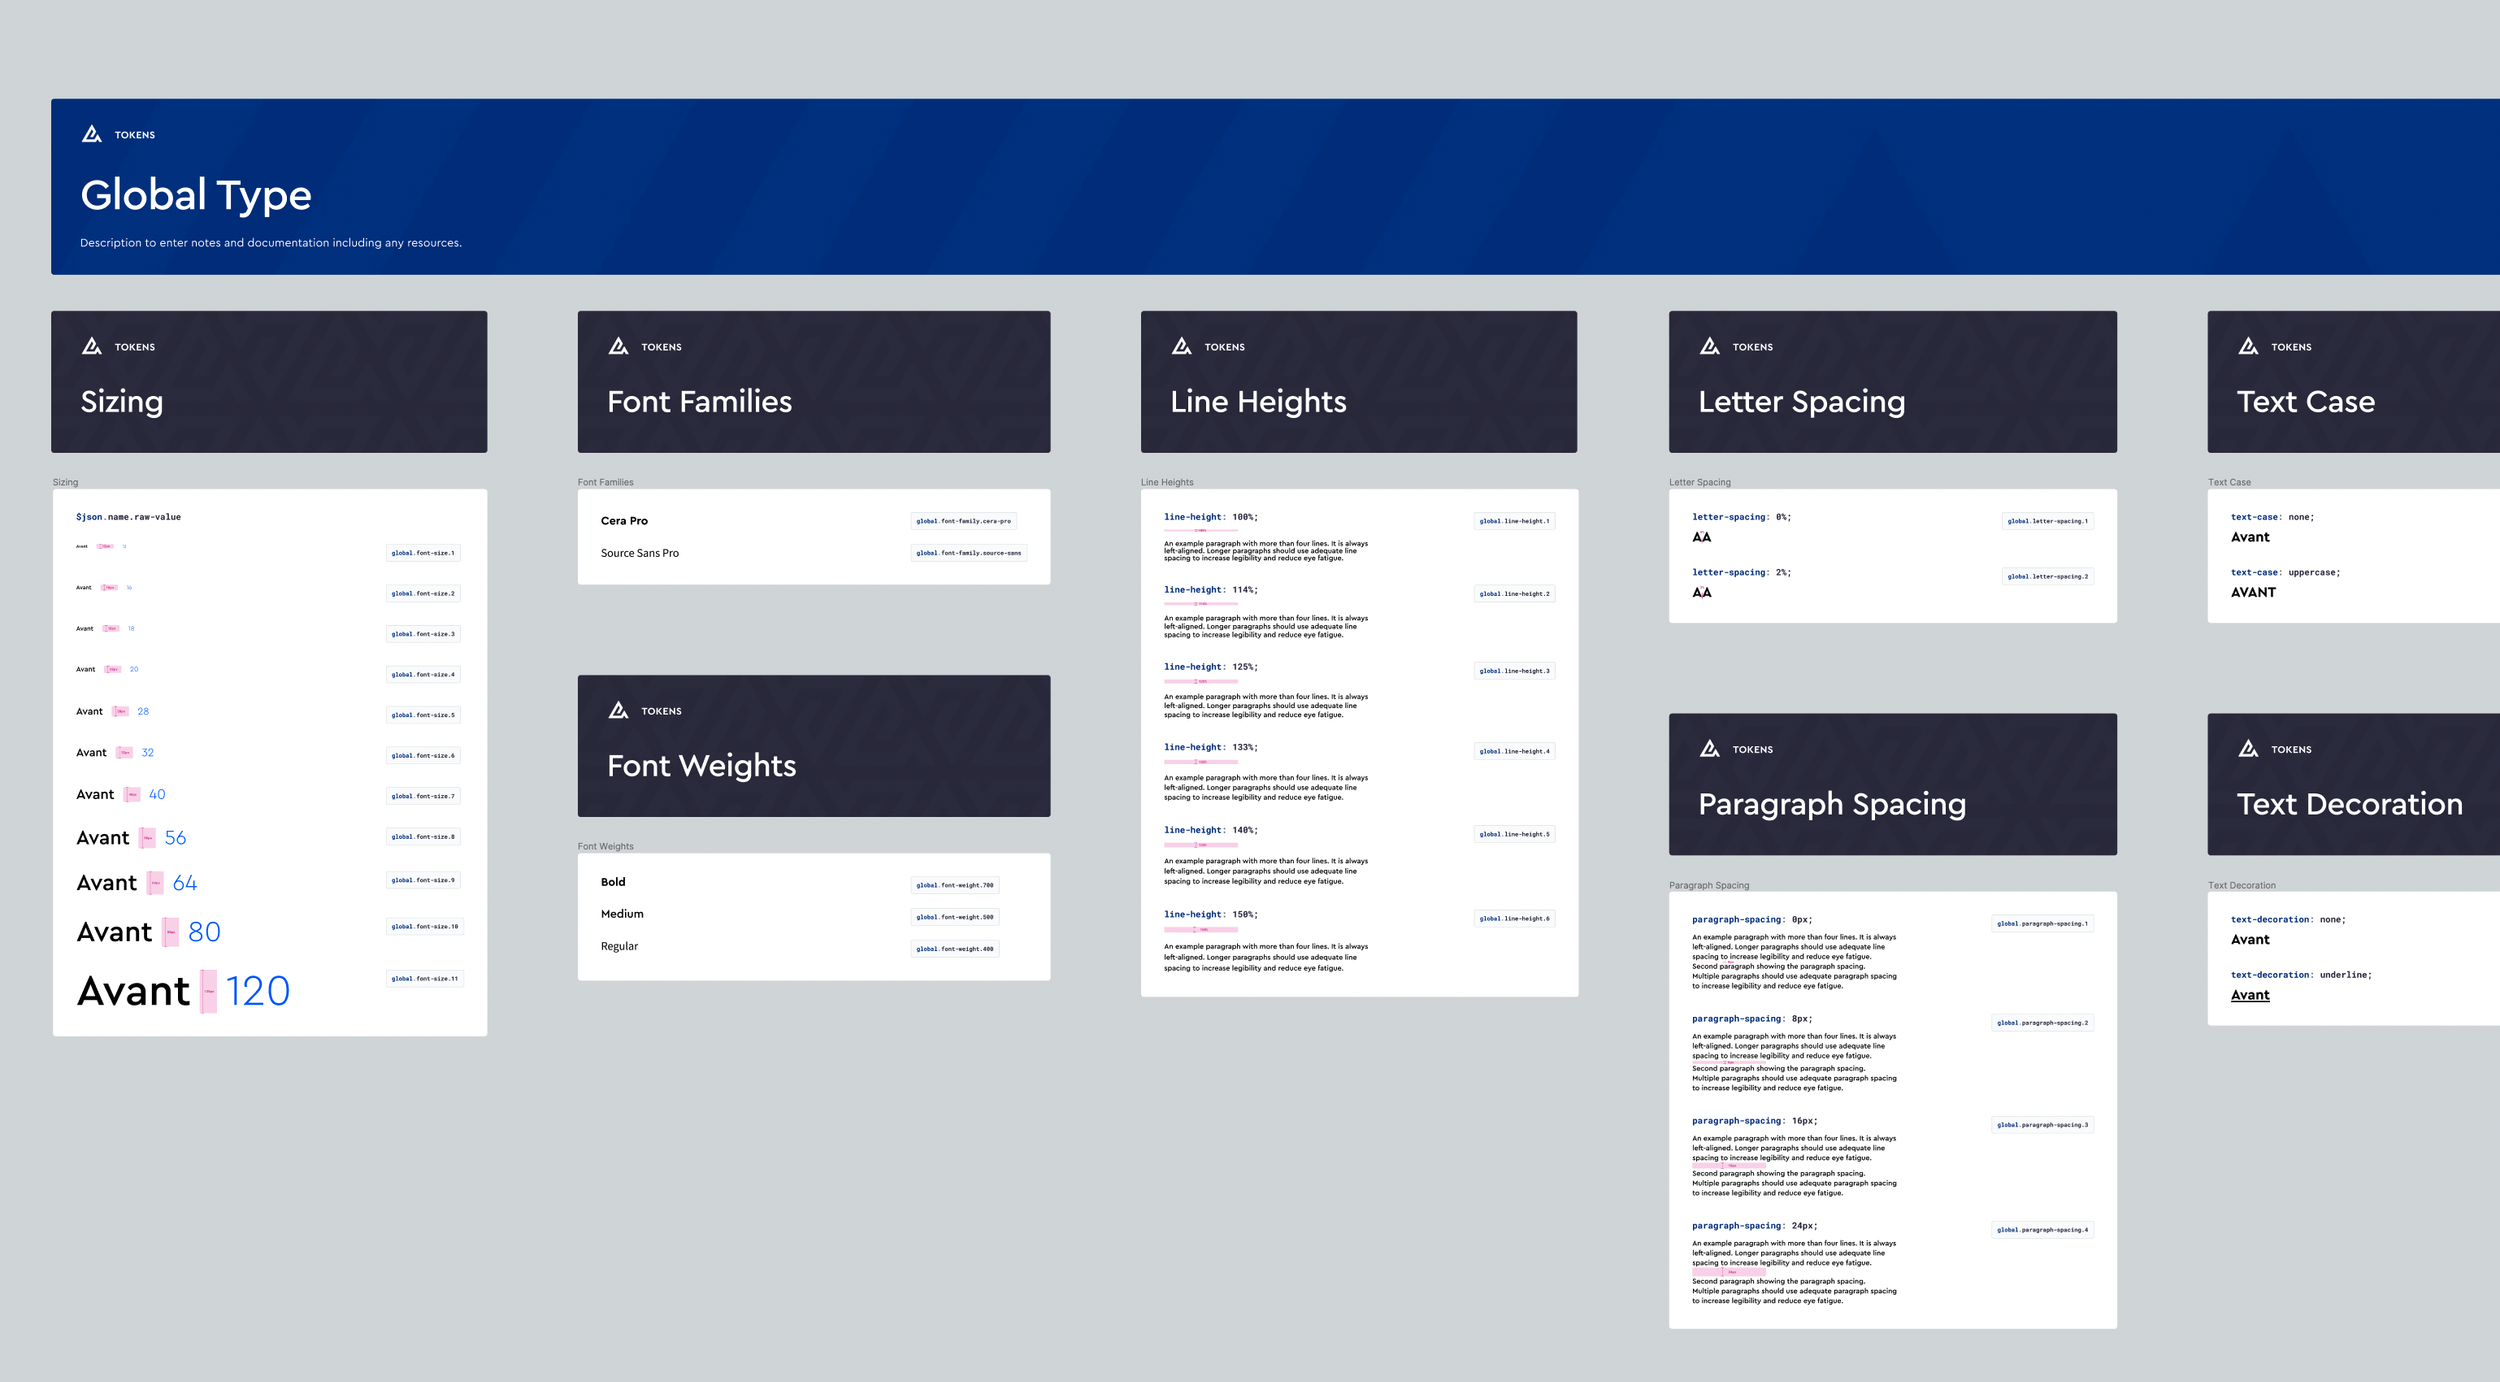Click the logo icon in Paragraph Spacing header
The image size is (2500, 1382).
tap(1709, 748)
